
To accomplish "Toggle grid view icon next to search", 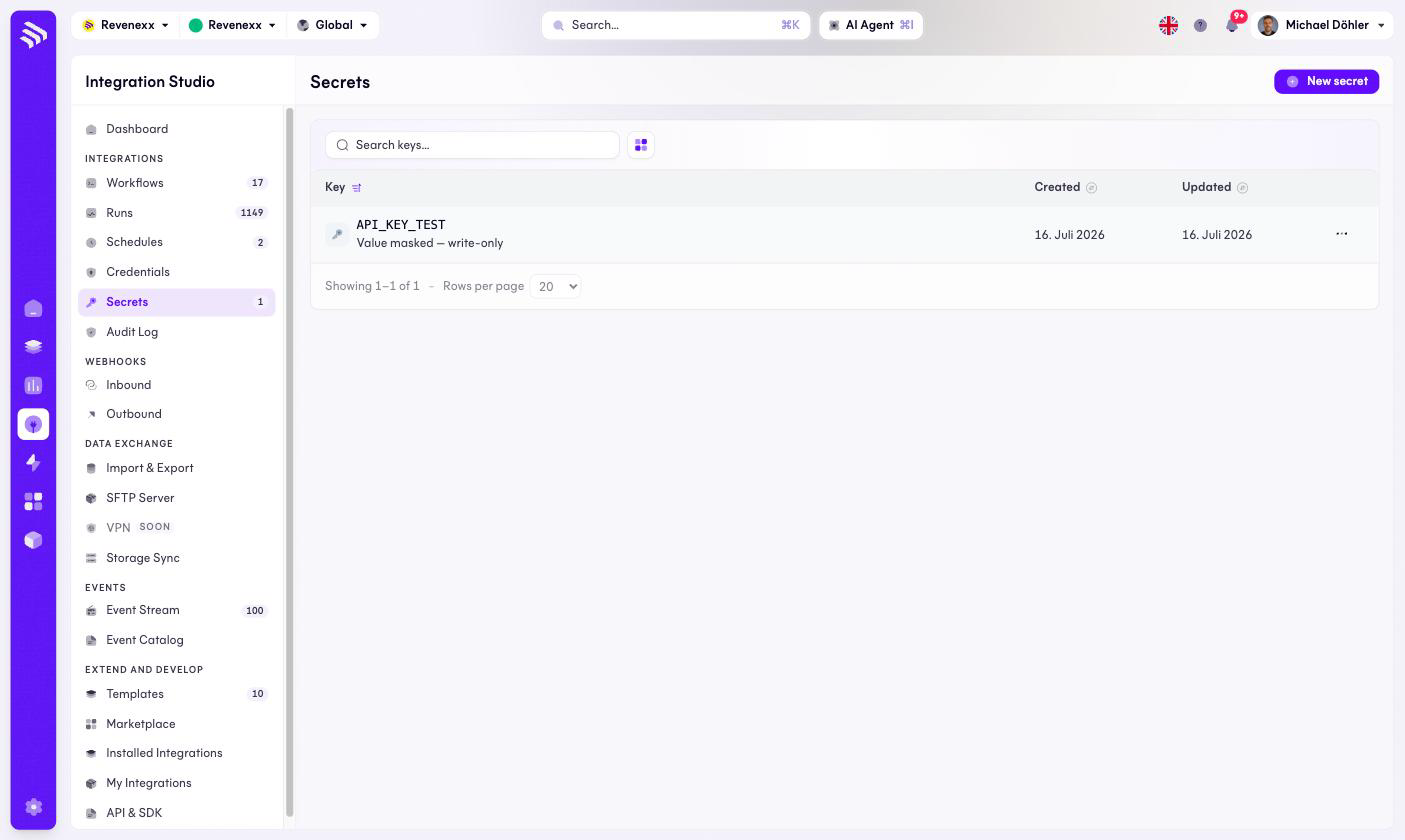I will tap(641, 145).
